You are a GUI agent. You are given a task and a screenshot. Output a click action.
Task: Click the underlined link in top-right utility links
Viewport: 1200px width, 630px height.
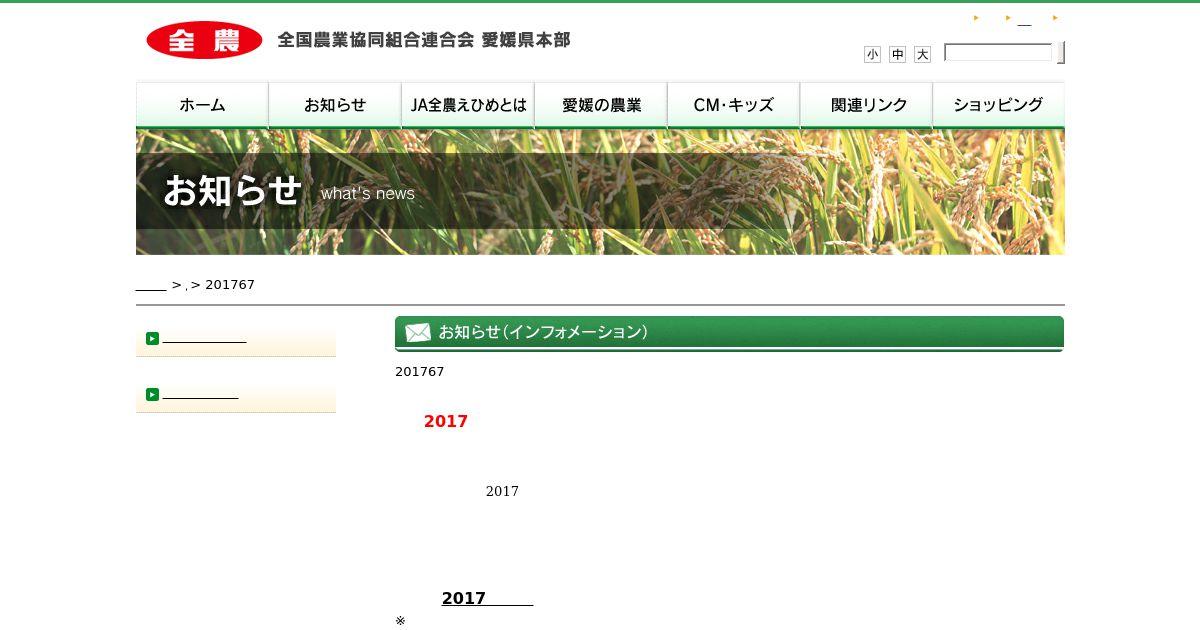(x=1024, y=19)
